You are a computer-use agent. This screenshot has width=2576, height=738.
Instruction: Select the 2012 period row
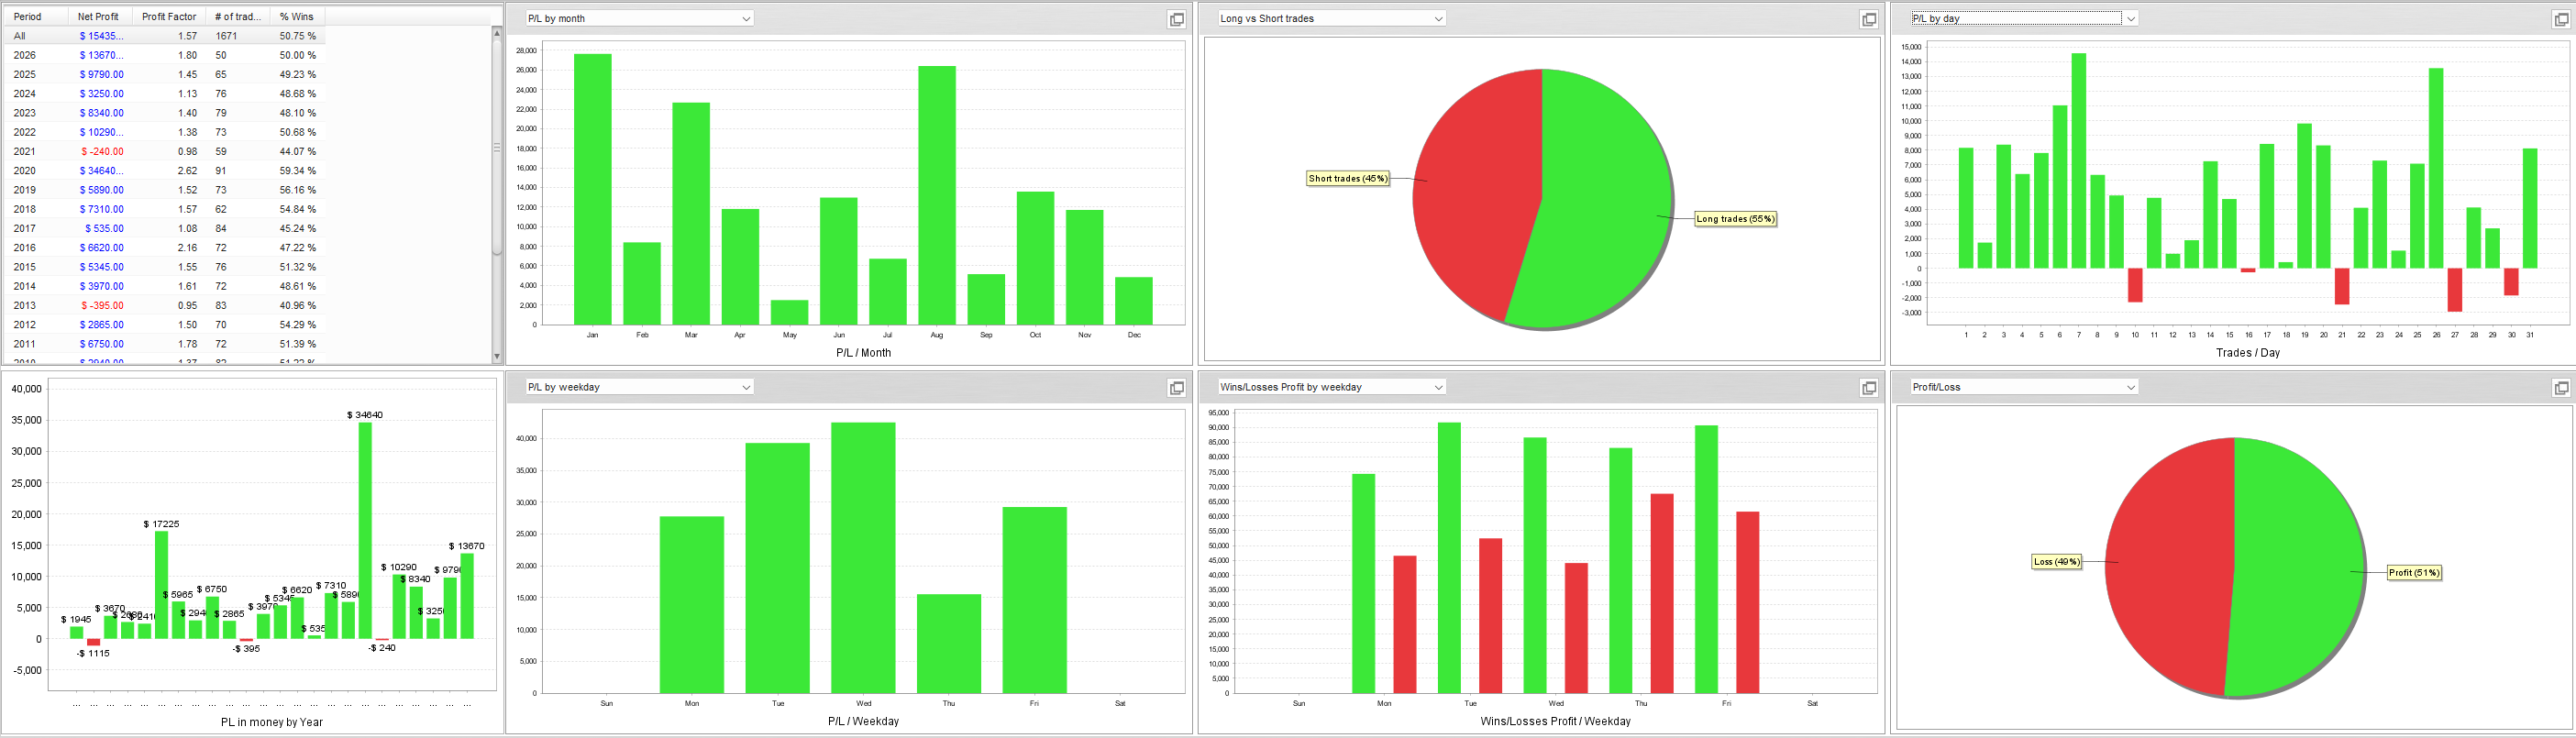click(x=165, y=325)
